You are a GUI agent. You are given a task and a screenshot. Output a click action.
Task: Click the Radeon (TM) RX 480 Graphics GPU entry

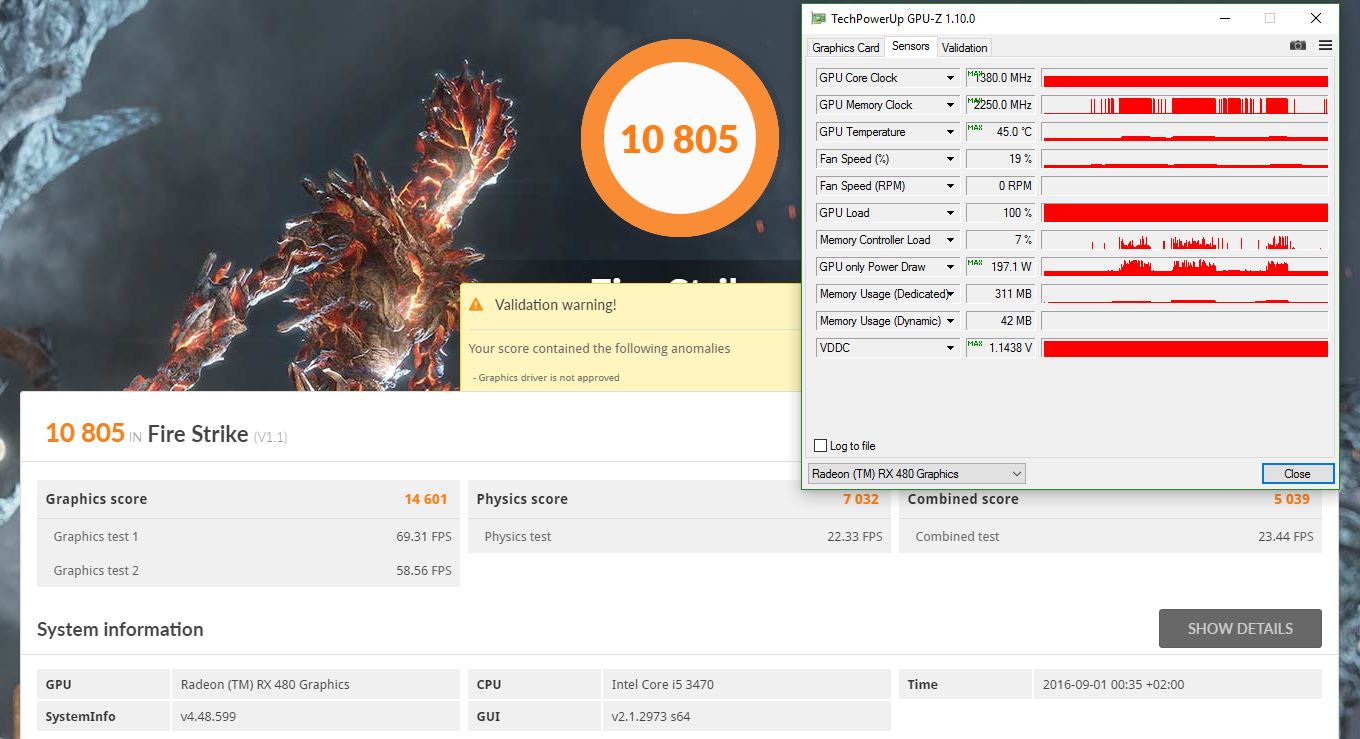[265, 685]
